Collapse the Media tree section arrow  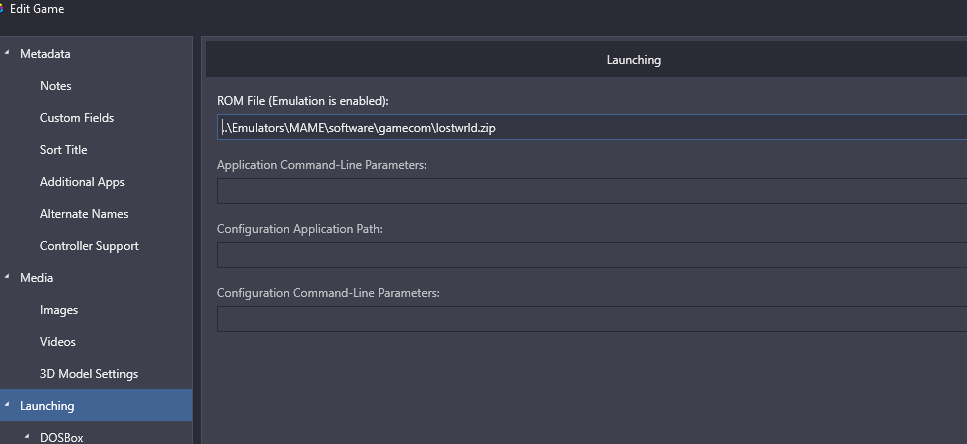pos(7,277)
